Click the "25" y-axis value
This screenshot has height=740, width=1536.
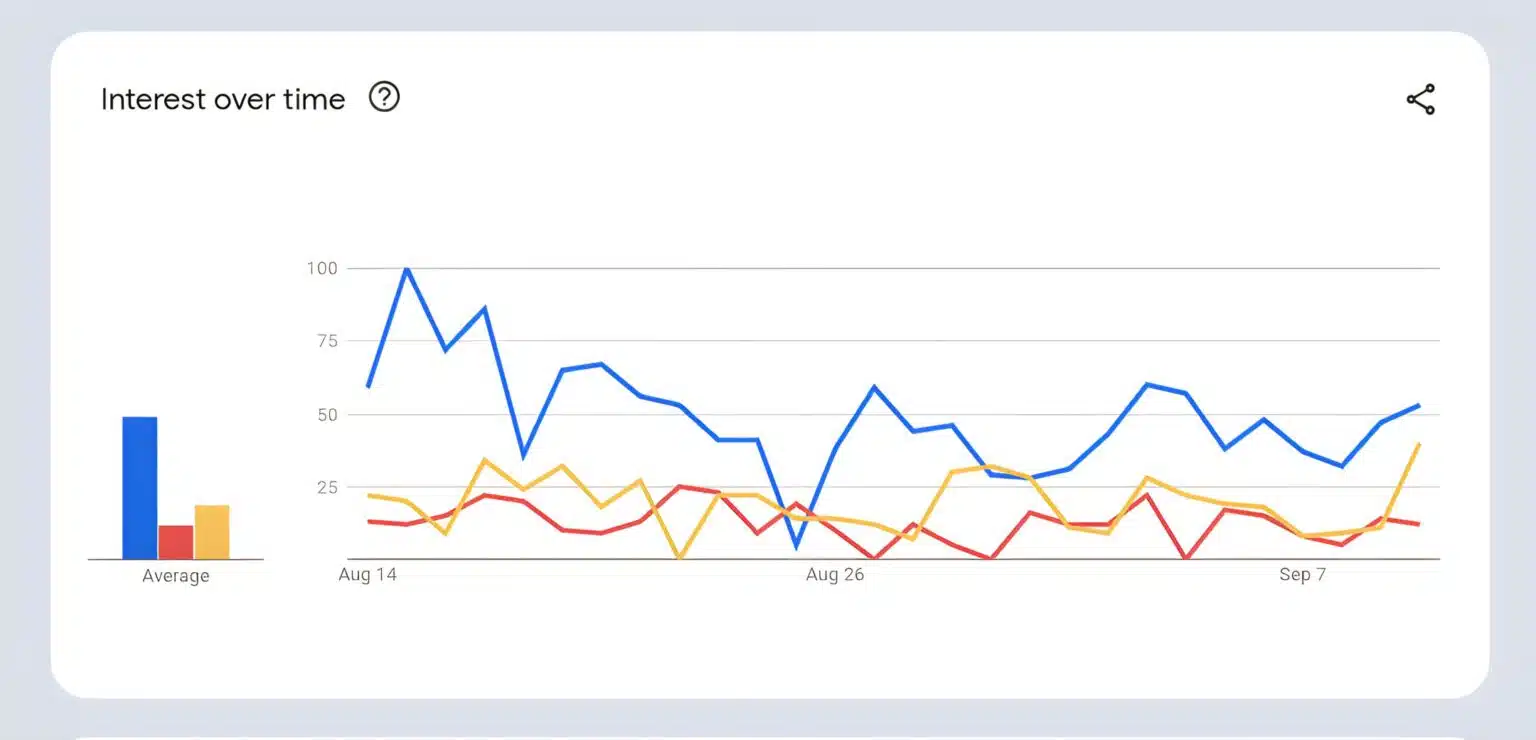(x=326, y=487)
